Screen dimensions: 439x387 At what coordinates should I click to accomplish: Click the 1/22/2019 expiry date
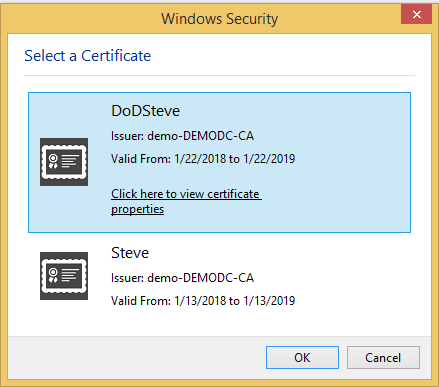(269, 159)
